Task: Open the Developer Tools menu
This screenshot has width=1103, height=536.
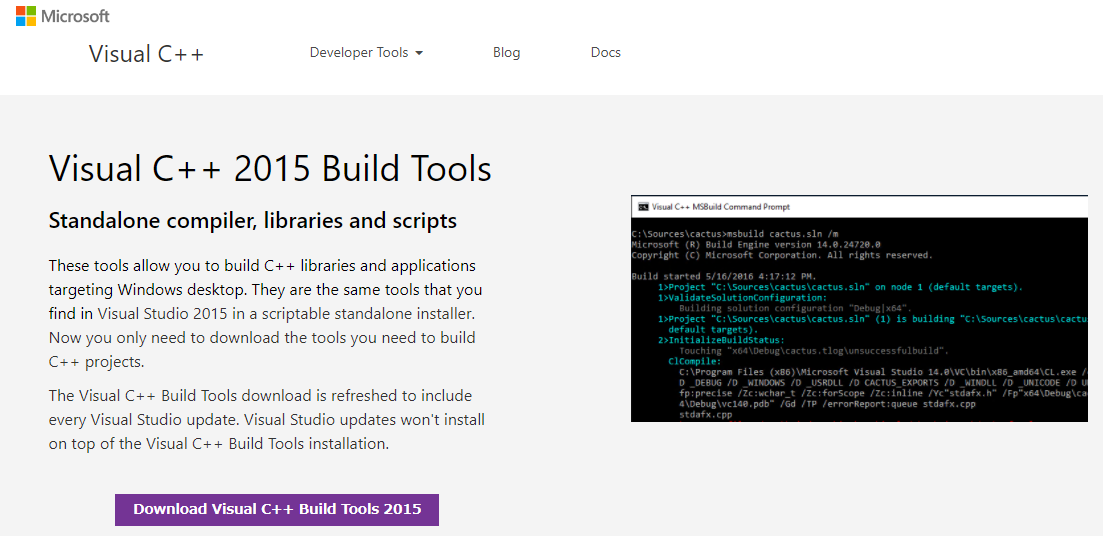Action: [359, 53]
